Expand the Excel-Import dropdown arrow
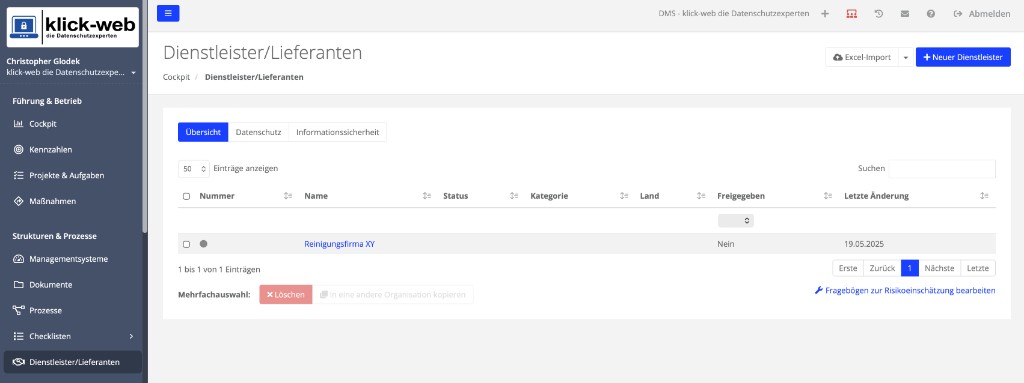The image size is (1024, 383). tap(906, 58)
